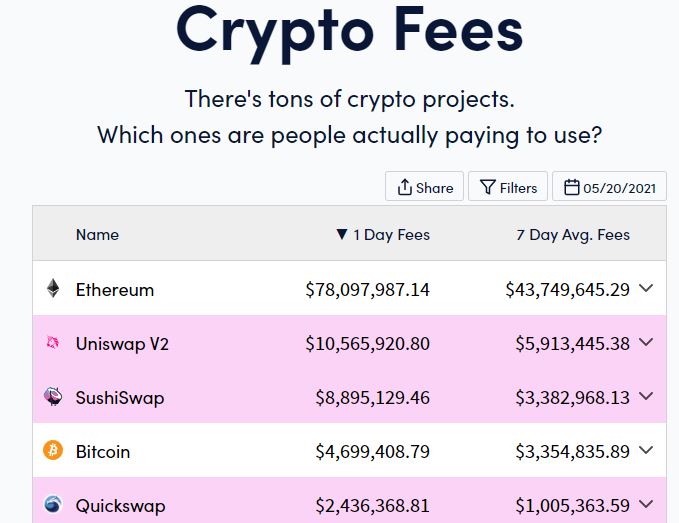Image resolution: width=679 pixels, height=523 pixels.
Task: Click the Uniswap V2 unicorn icon
Action: click(x=53, y=342)
